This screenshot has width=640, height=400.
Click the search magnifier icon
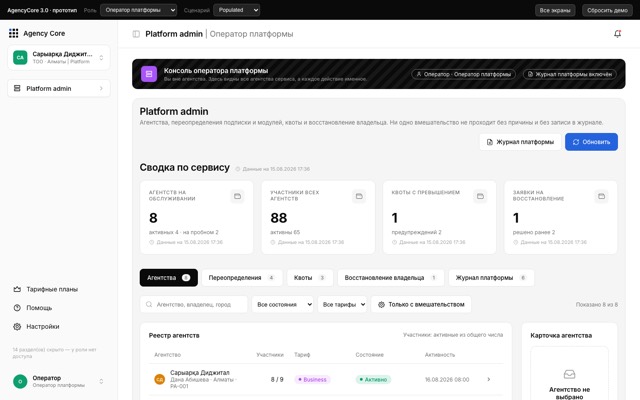[x=149, y=304]
